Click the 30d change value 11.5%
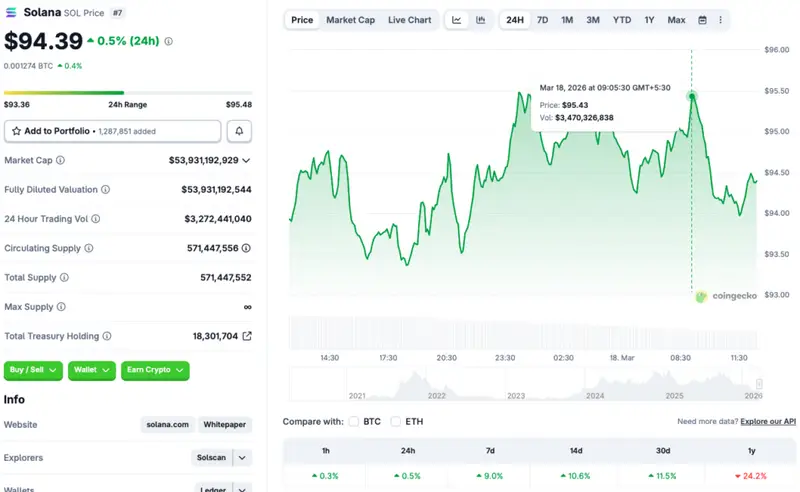The image size is (800, 492). tap(662, 476)
